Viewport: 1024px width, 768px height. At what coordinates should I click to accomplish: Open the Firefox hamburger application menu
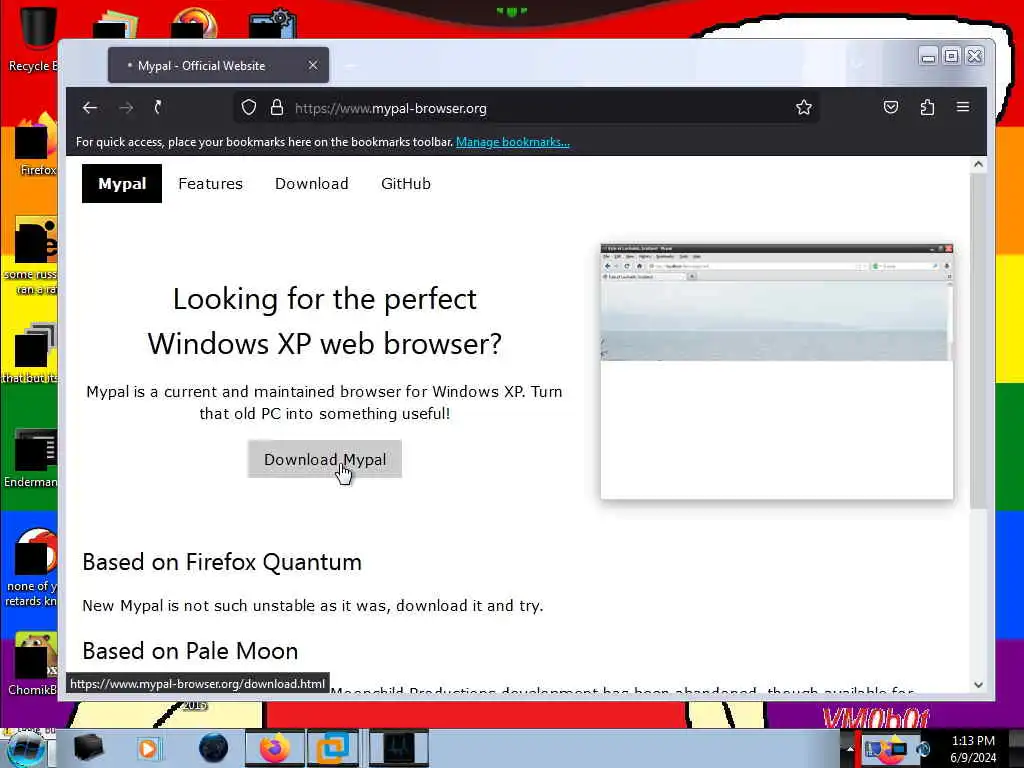[x=963, y=106]
